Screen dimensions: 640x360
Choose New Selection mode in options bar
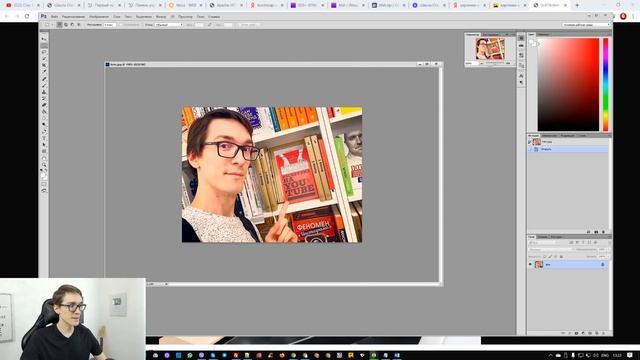click(x=60, y=24)
